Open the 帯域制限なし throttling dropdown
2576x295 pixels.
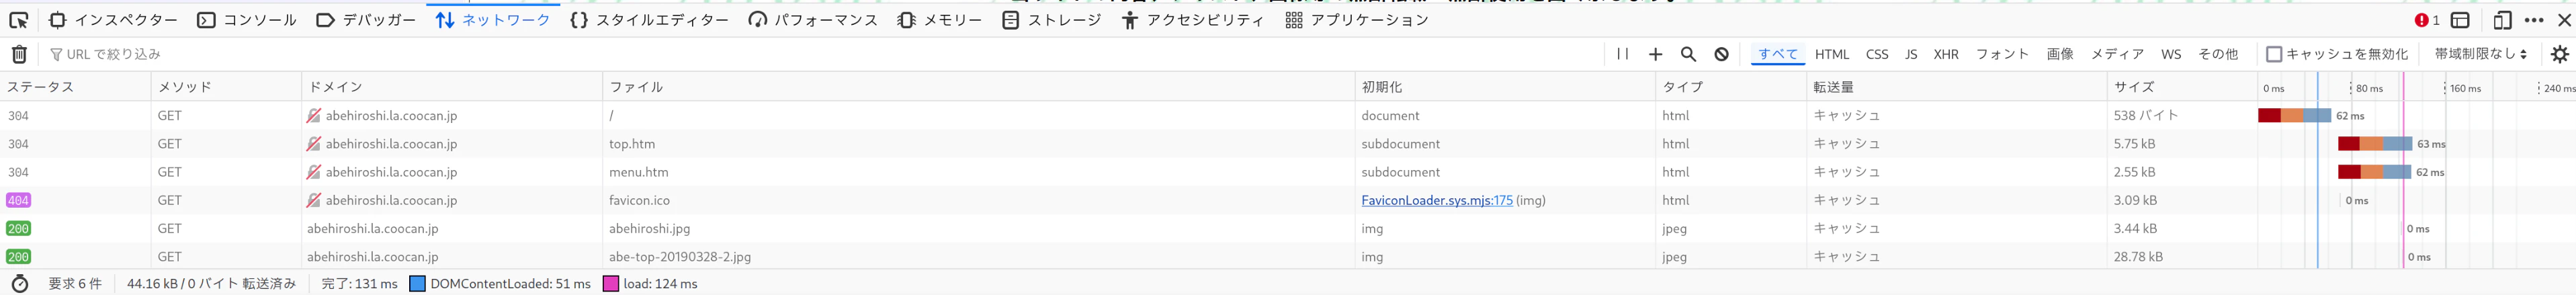(2480, 54)
